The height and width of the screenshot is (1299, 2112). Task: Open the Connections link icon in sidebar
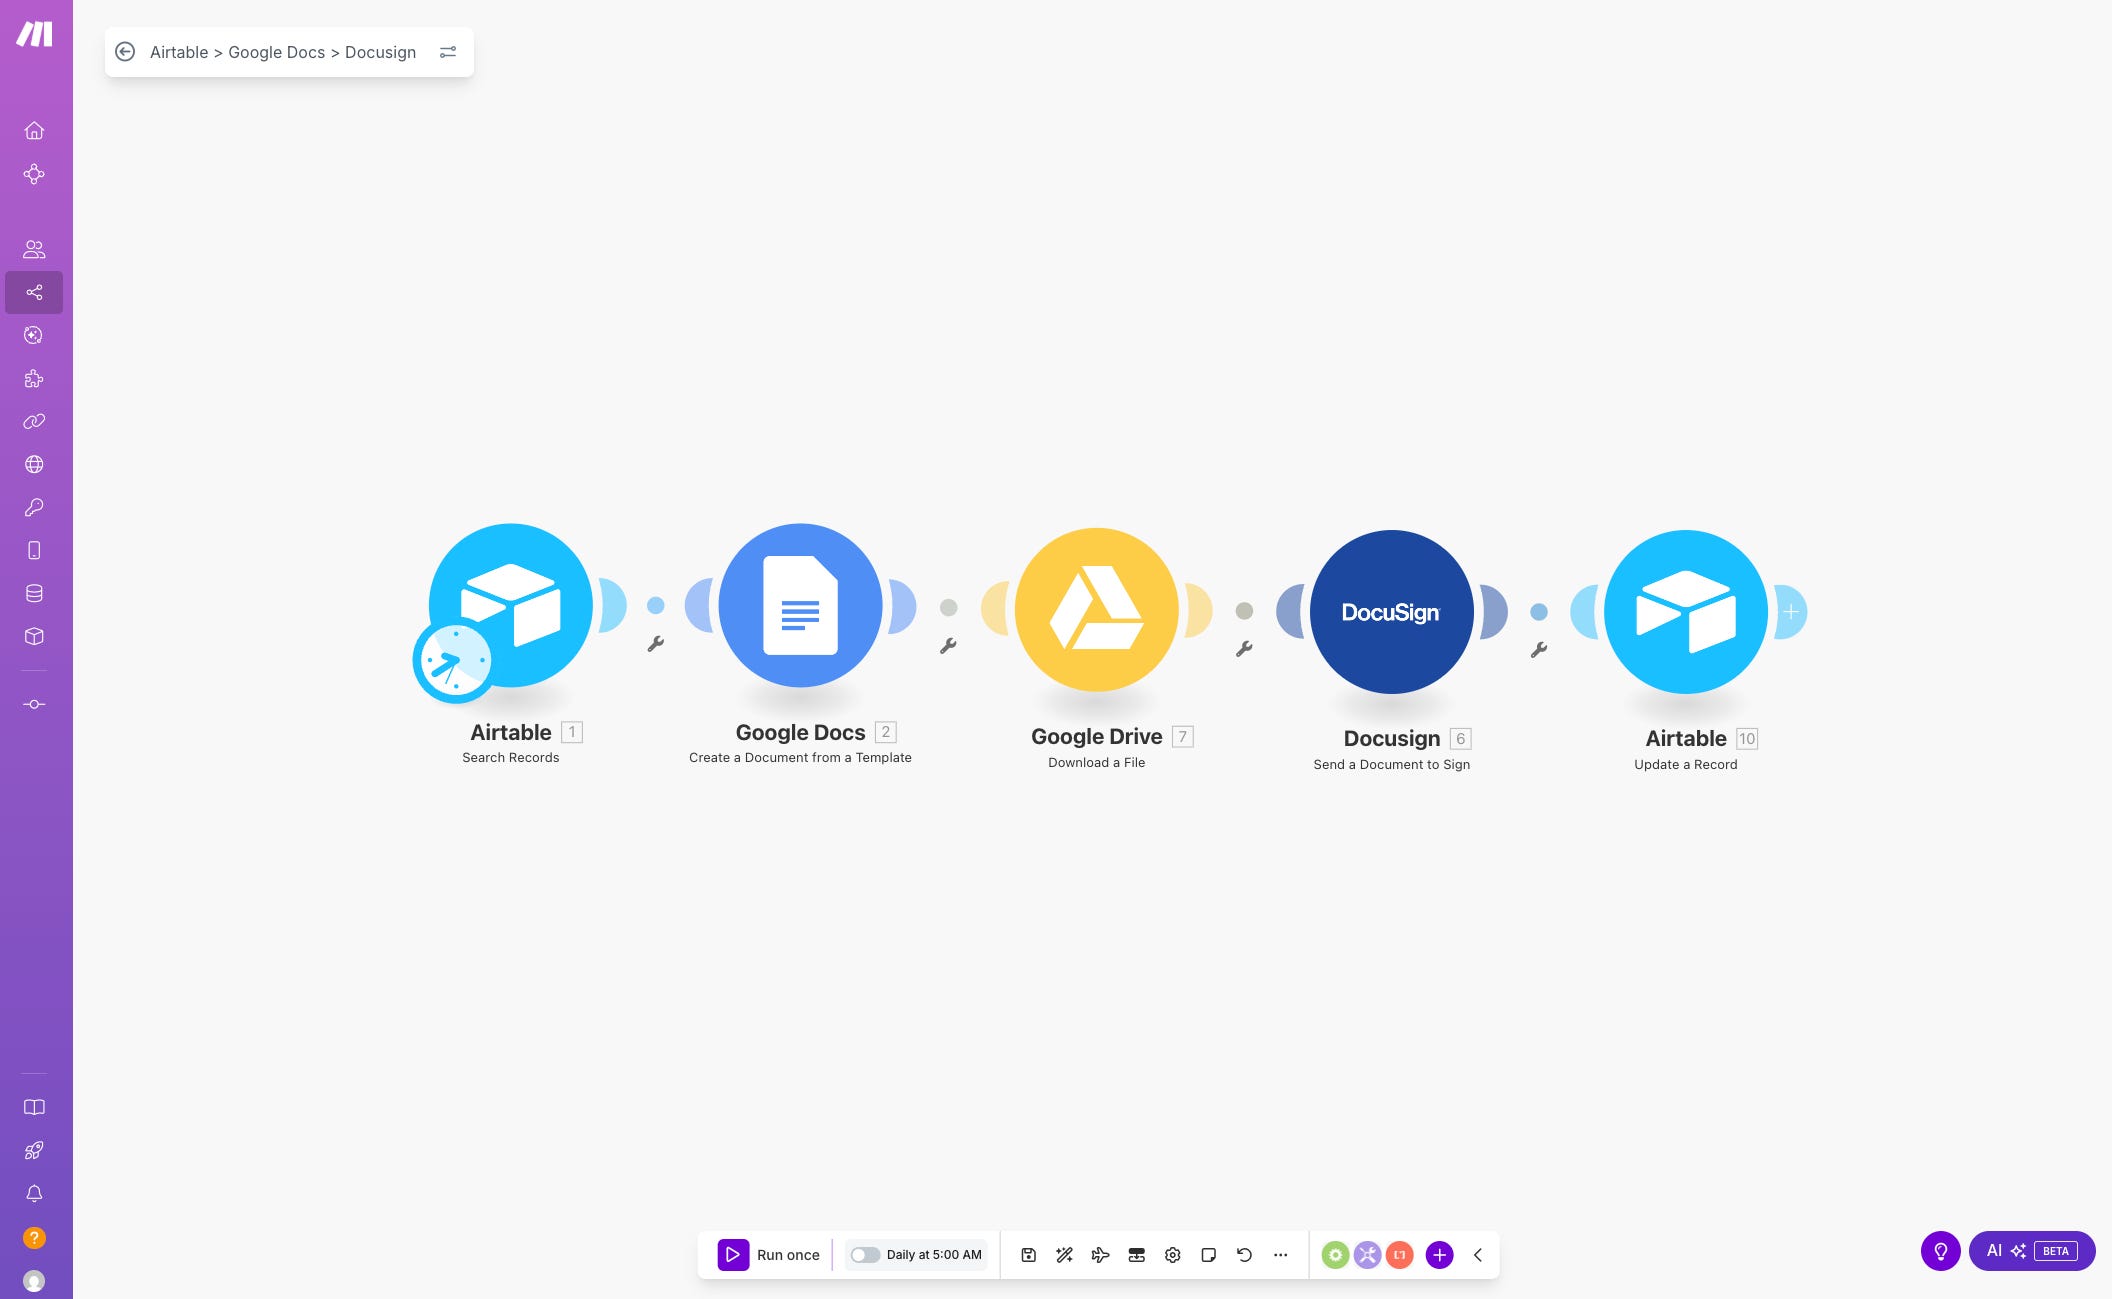(34, 421)
